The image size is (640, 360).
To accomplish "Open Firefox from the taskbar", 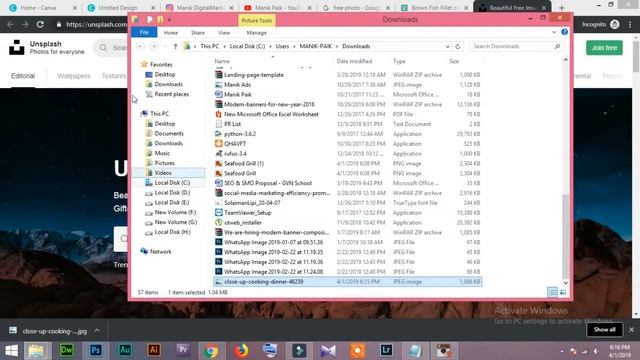I will (241, 351).
